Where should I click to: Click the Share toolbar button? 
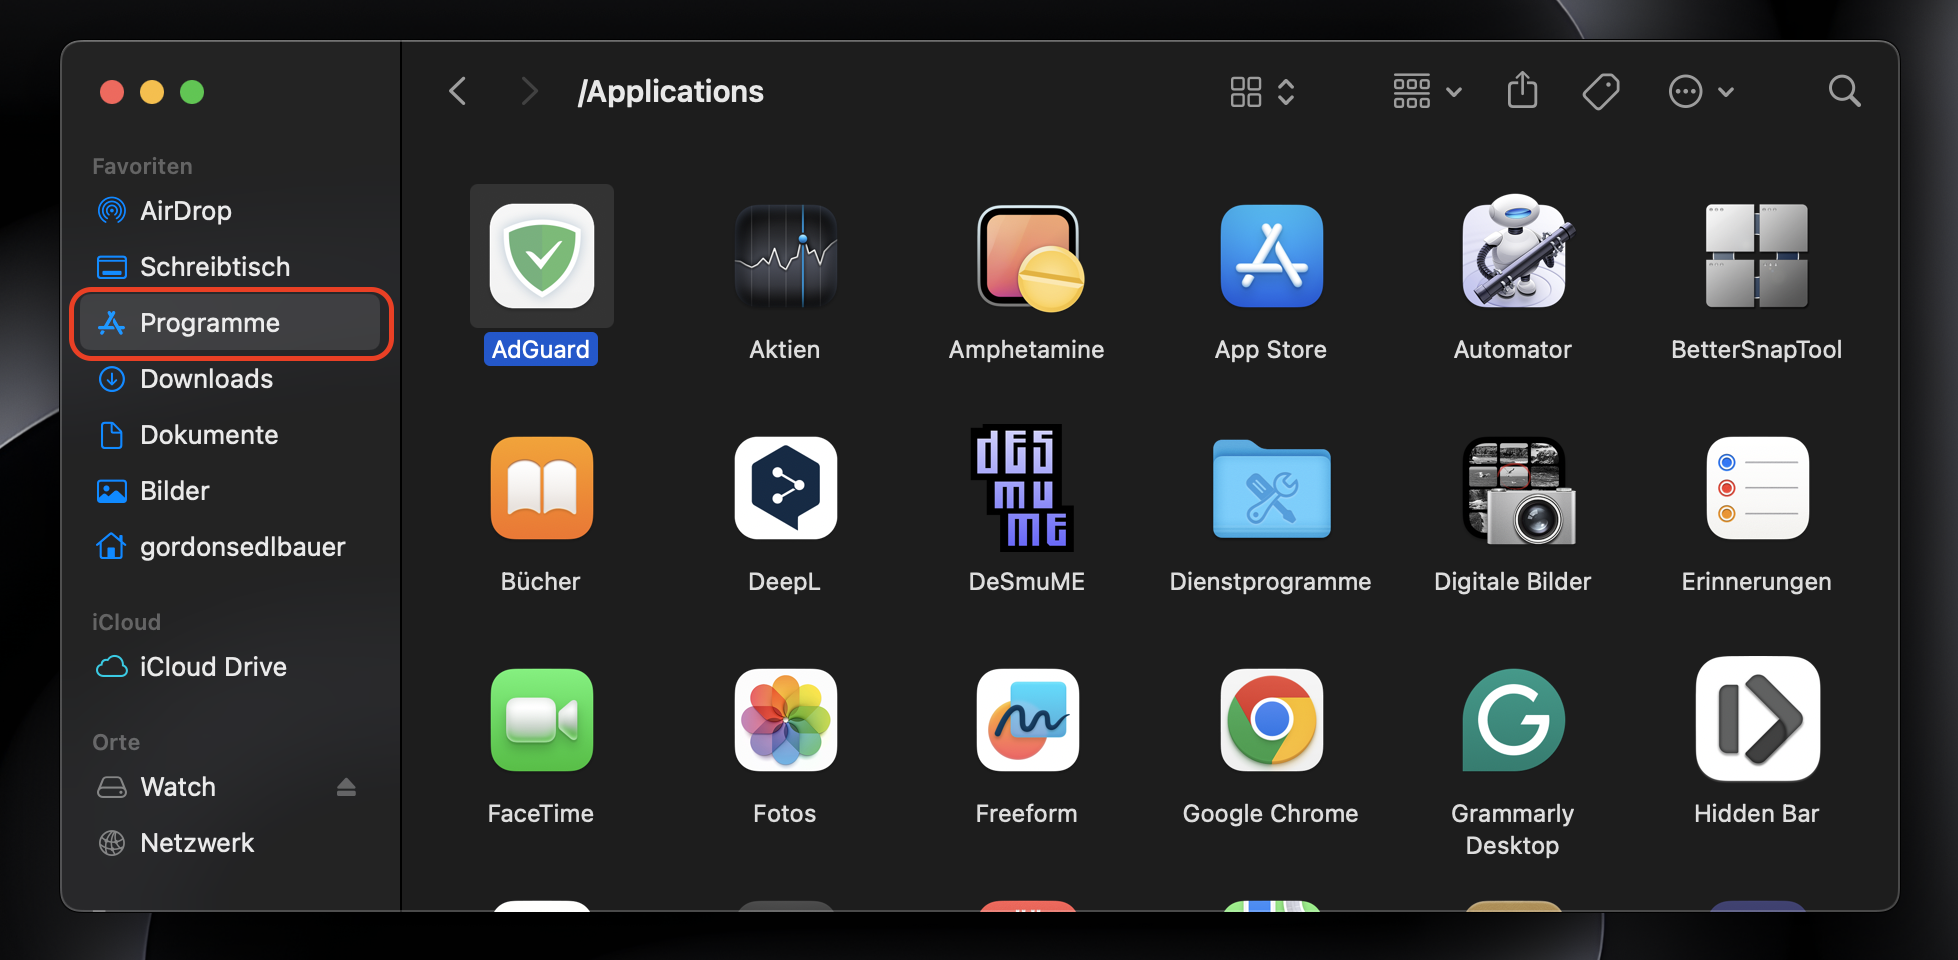(1522, 91)
